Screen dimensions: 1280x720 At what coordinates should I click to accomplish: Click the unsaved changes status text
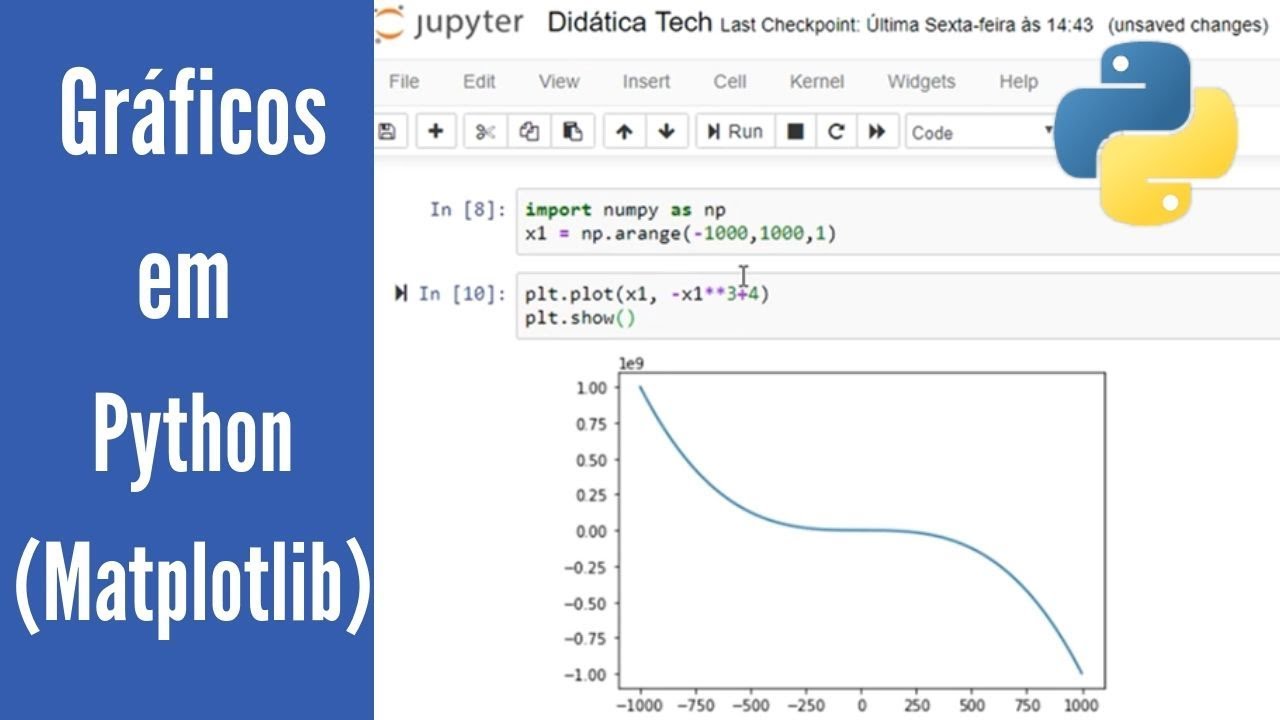click(1189, 25)
